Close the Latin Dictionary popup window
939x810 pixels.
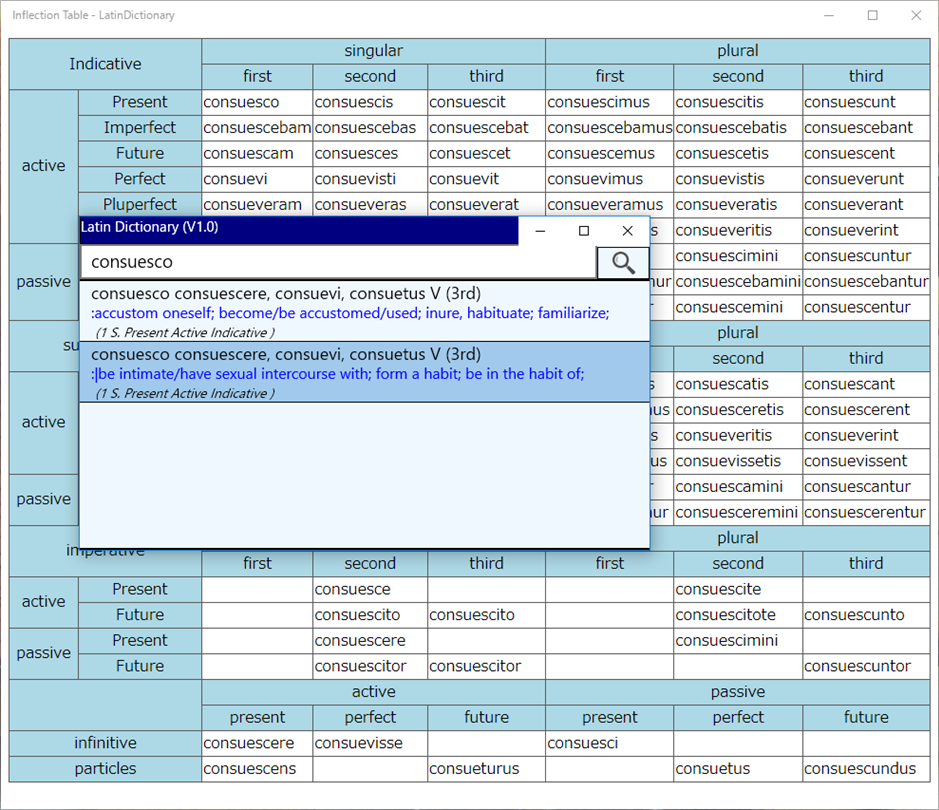coord(628,230)
